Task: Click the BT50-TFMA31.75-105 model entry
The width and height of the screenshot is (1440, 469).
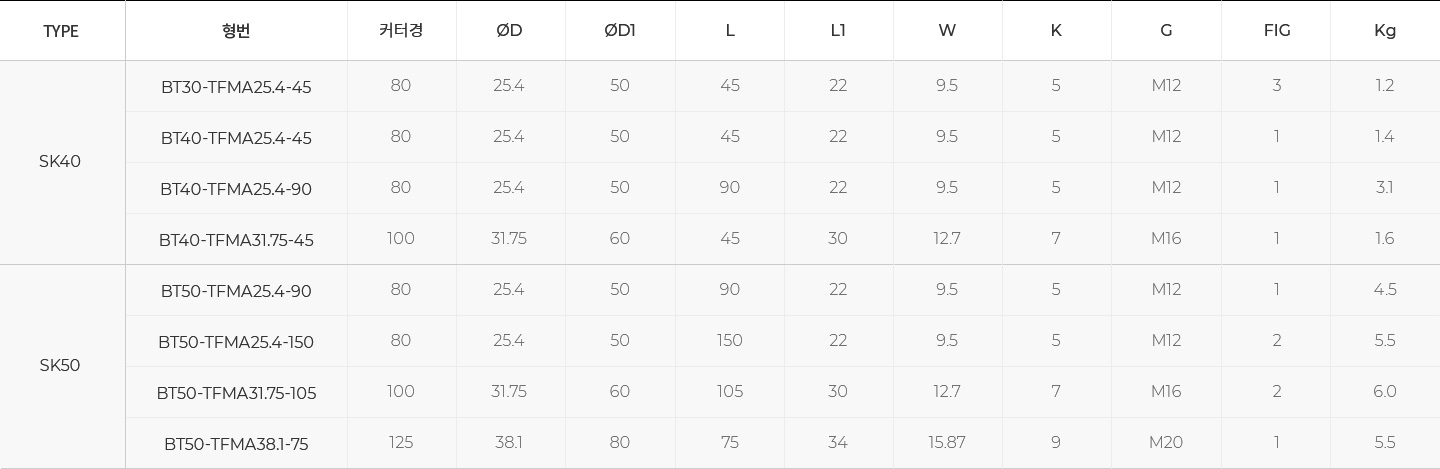Action: (x=236, y=393)
